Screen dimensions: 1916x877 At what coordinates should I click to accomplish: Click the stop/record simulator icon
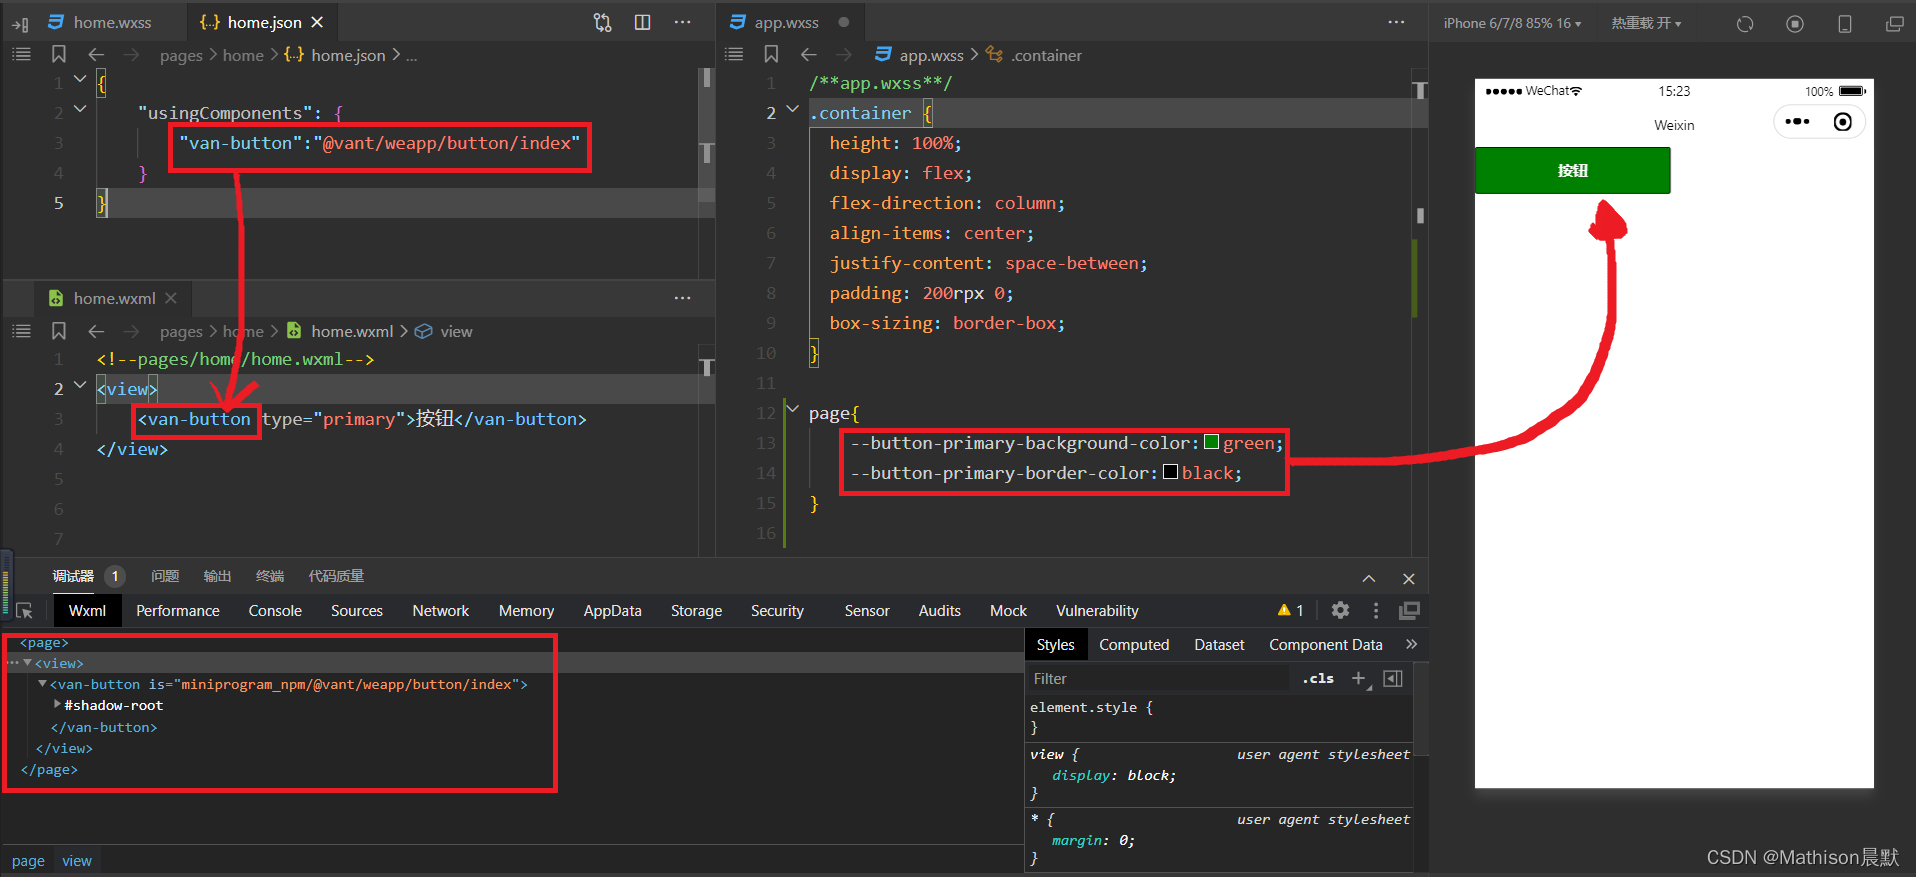[1795, 24]
